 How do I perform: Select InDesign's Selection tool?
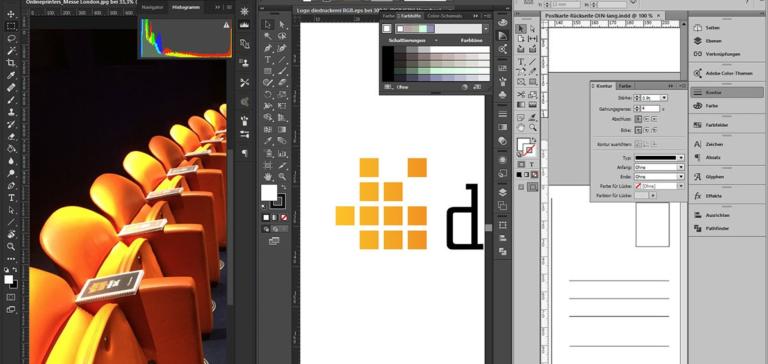click(521, 29)
